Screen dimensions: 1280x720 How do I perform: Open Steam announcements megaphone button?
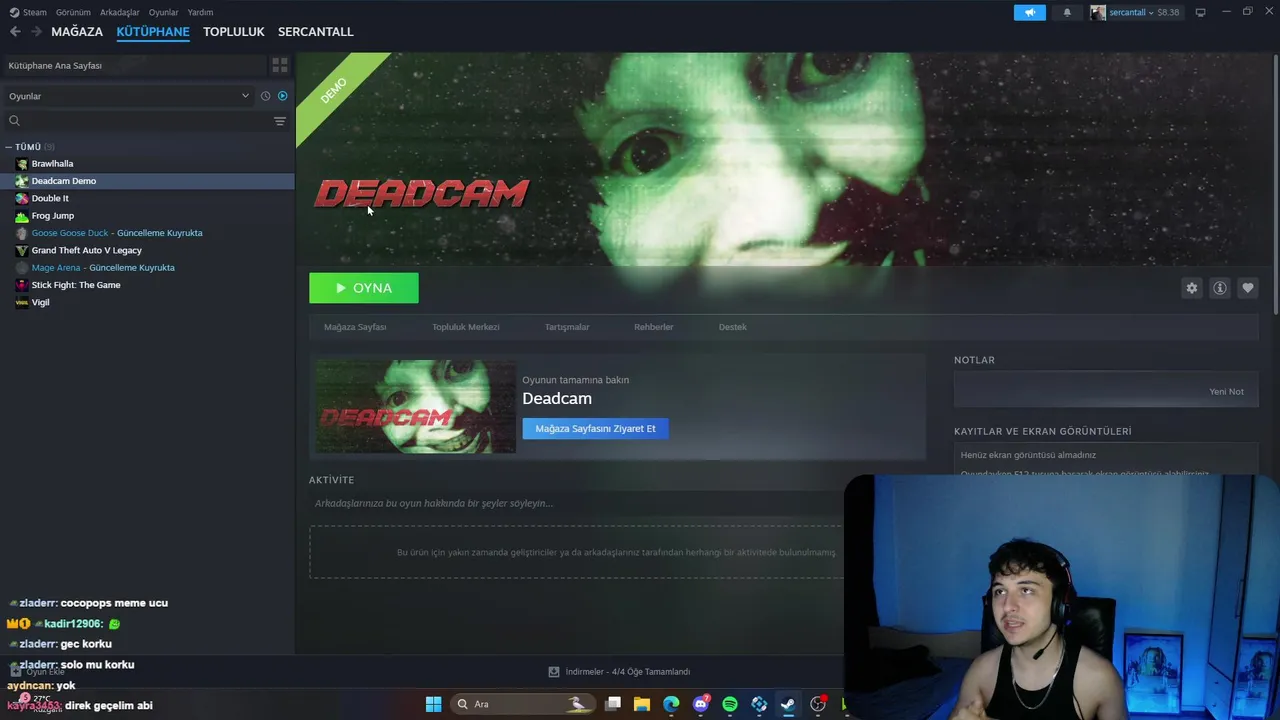click(1029, 12)
